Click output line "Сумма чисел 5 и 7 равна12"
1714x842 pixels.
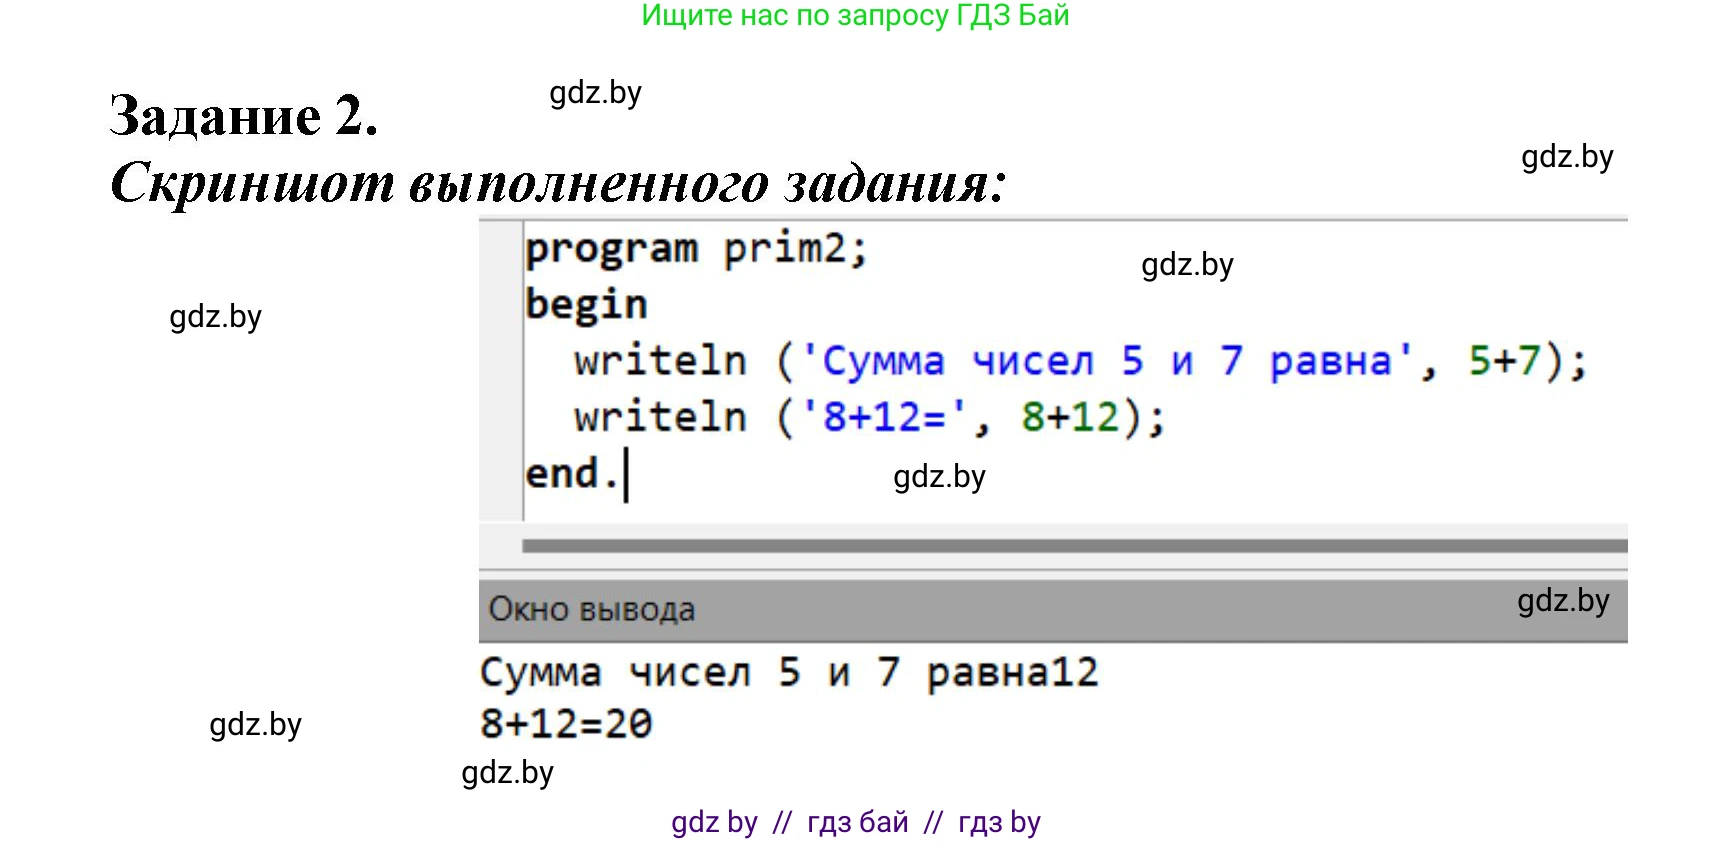pos(788,673)
